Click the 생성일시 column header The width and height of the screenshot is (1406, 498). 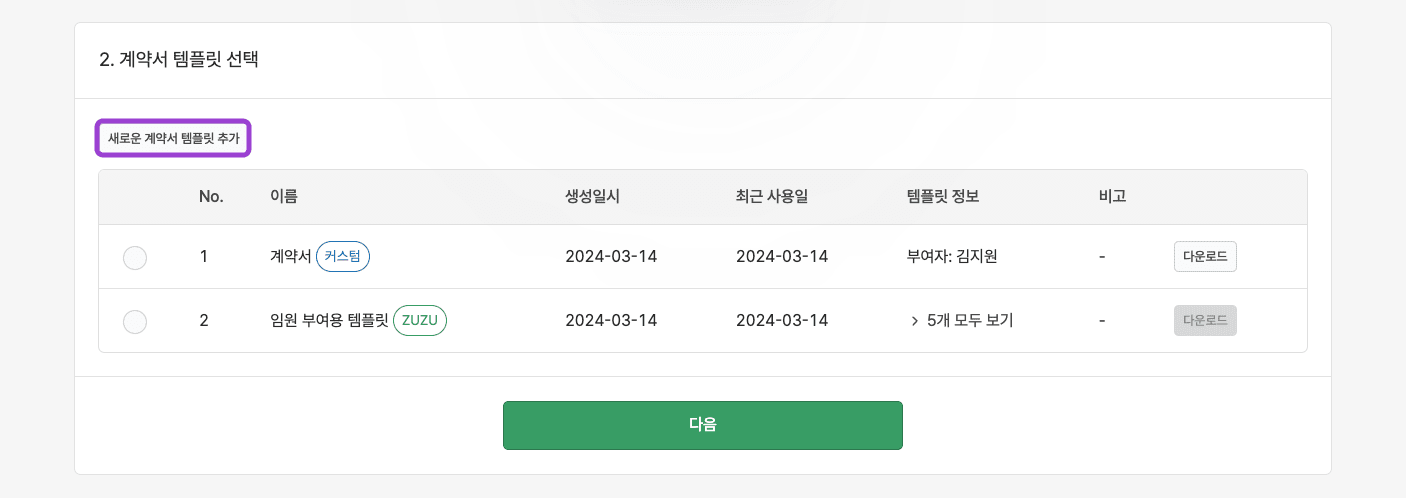[593, 197]
